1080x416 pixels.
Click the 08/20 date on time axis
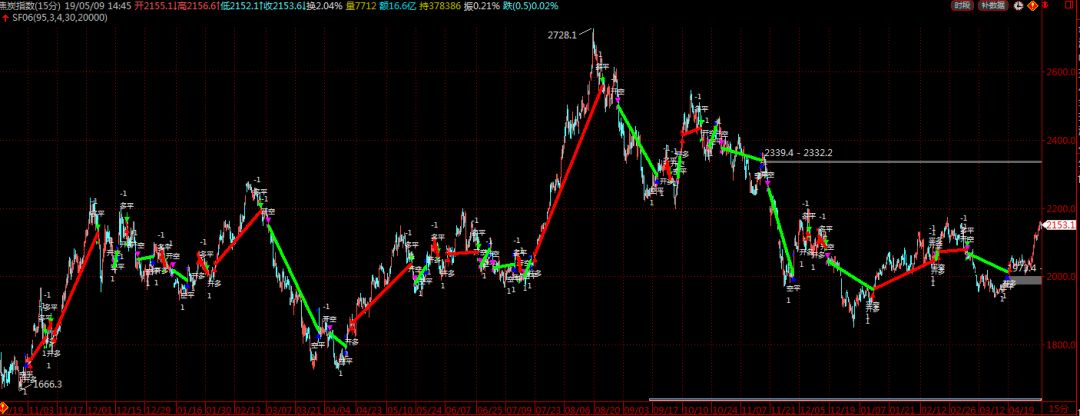(x=606, y=410)
